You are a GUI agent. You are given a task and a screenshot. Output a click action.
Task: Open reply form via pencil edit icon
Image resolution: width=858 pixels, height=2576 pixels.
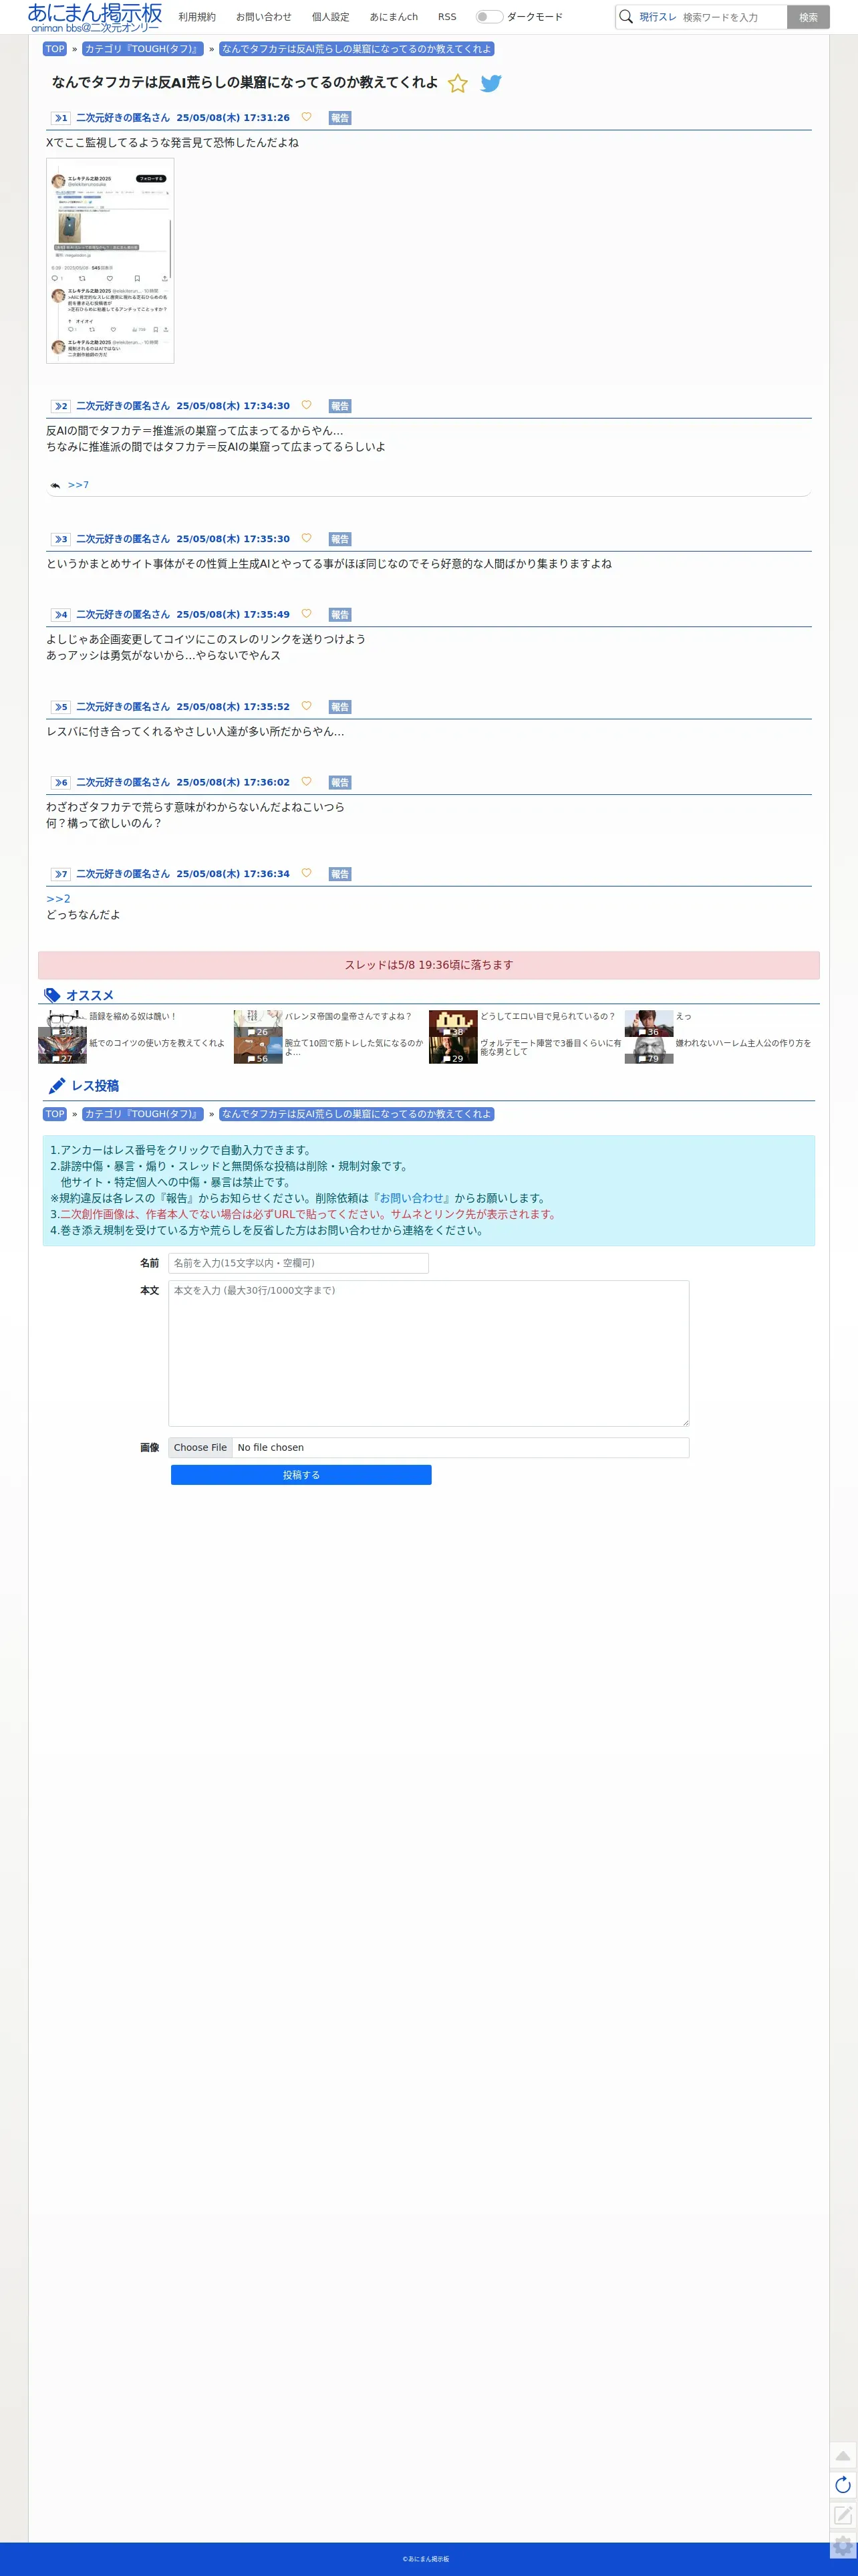click(843, 2515)
